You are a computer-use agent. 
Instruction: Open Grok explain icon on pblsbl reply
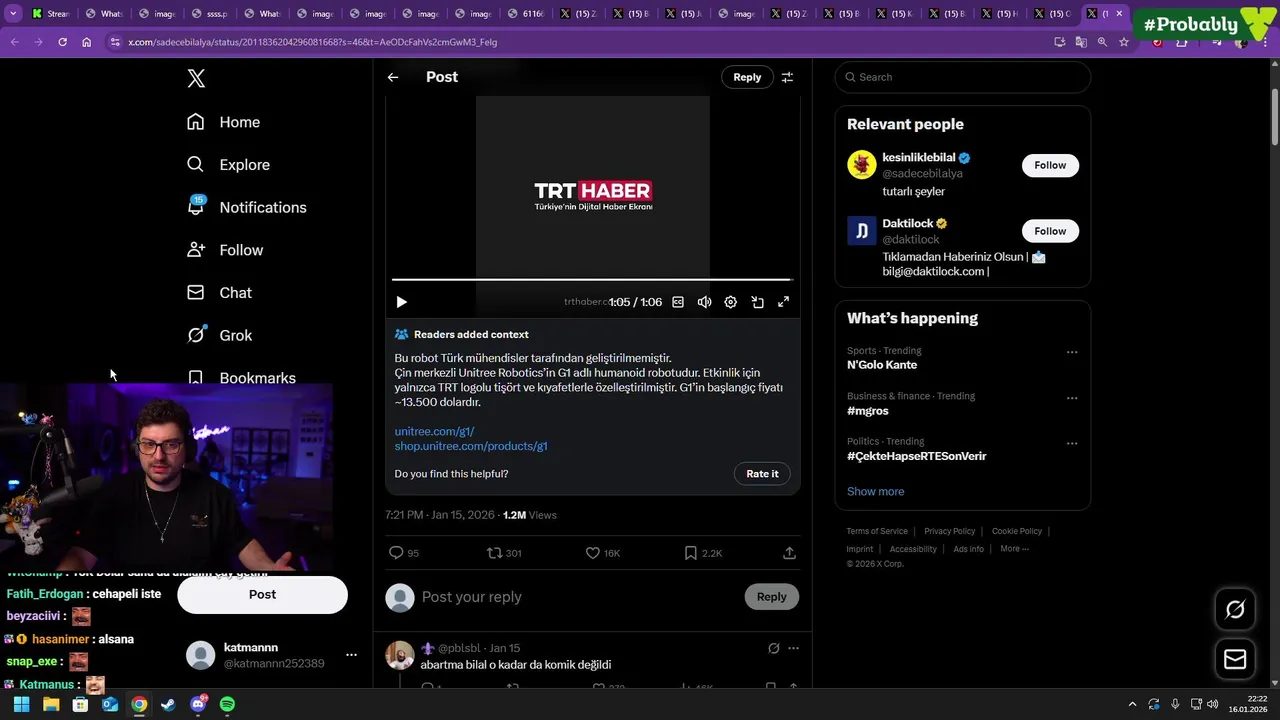[773, 648]
